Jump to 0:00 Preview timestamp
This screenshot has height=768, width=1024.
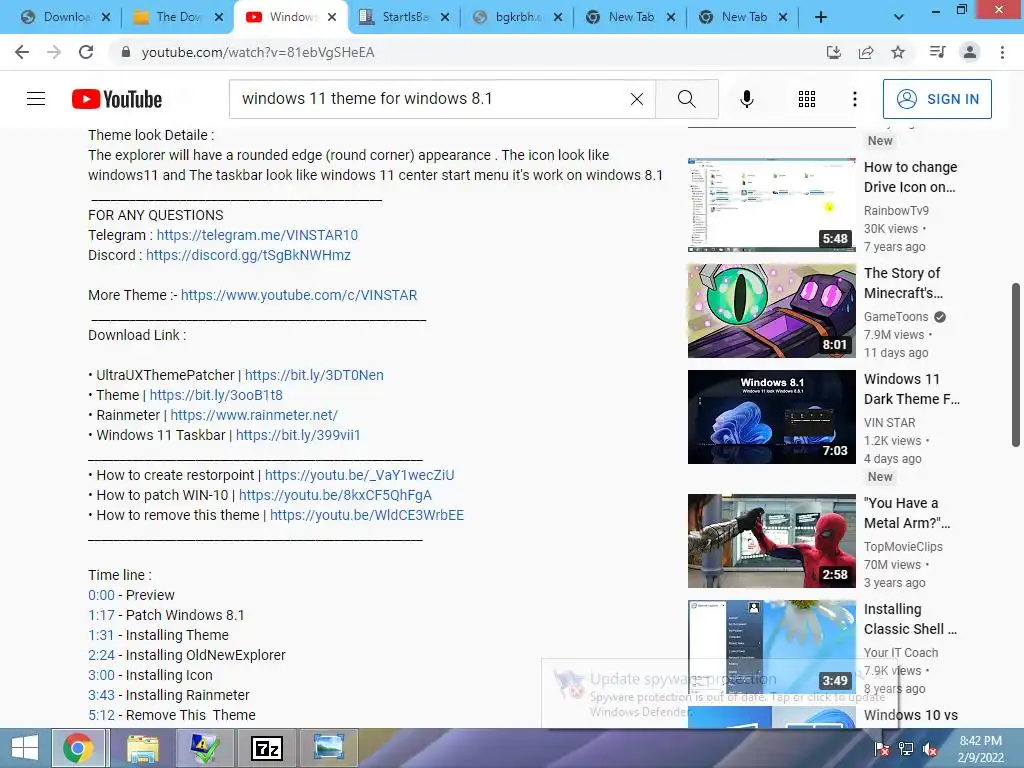tap(101, 595)
